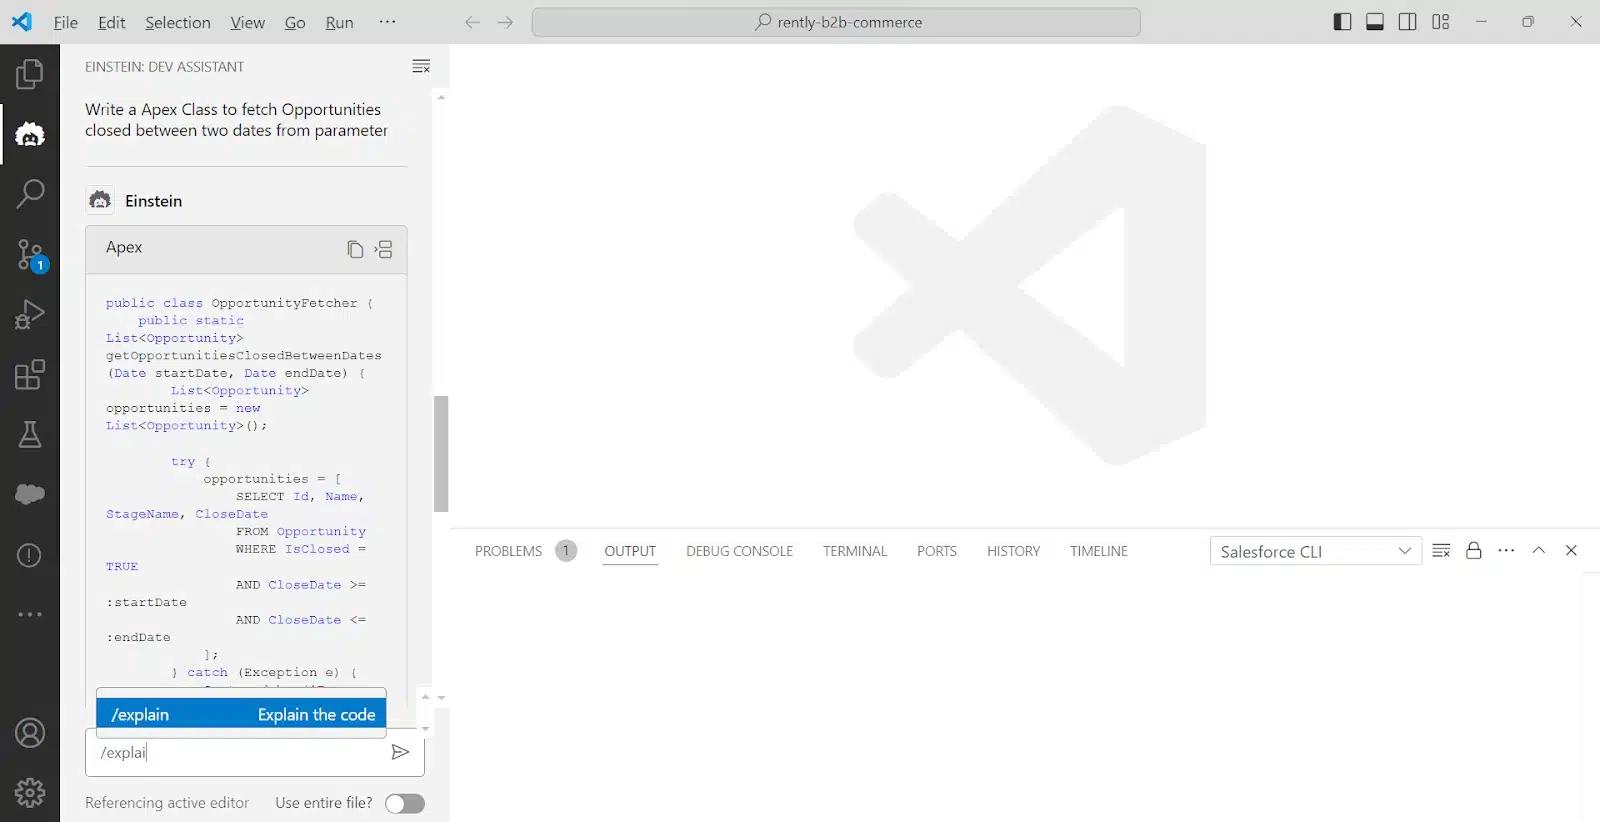Open Run and Debug view
Screen dimensions: 1600x822
tap(30, 315)
